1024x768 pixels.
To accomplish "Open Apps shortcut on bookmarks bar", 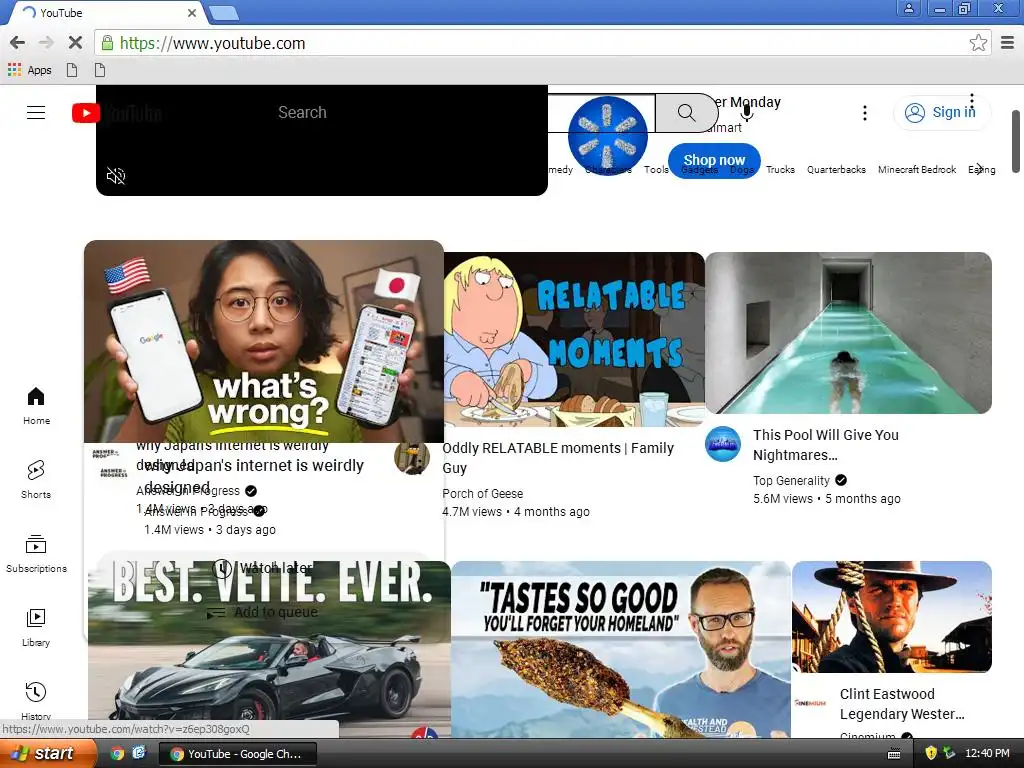I will (29, 70).
